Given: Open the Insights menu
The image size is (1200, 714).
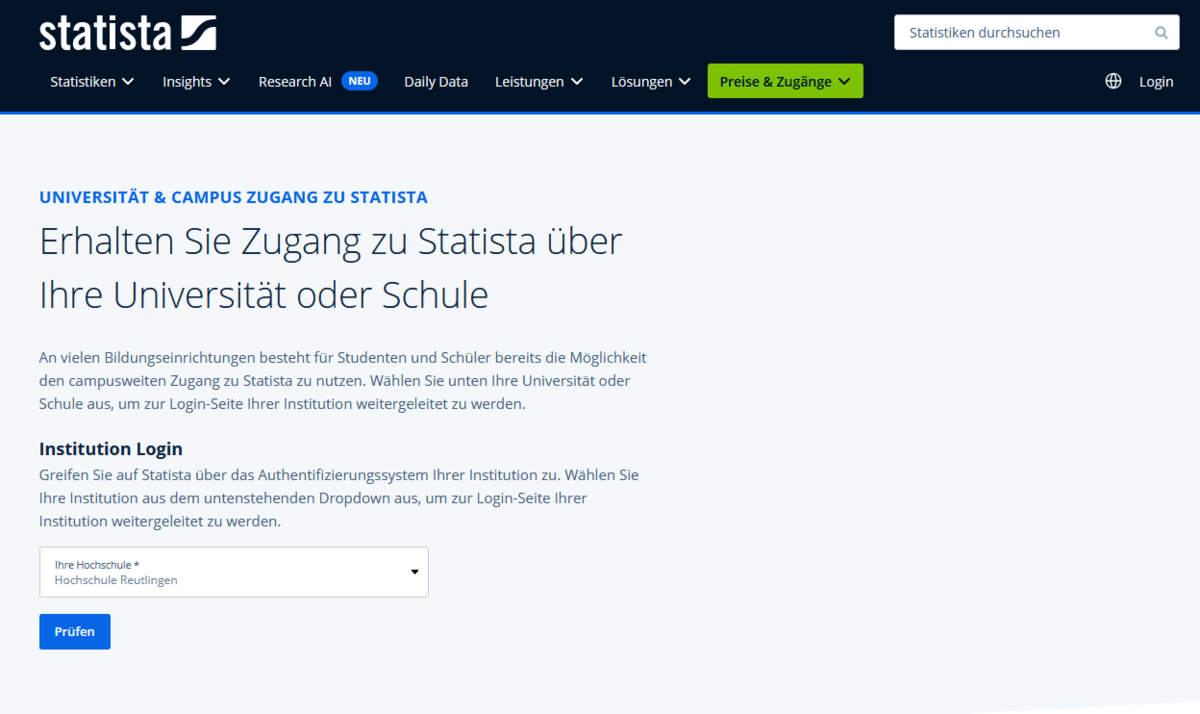Looking at the screenshot, I should point(187,82).
